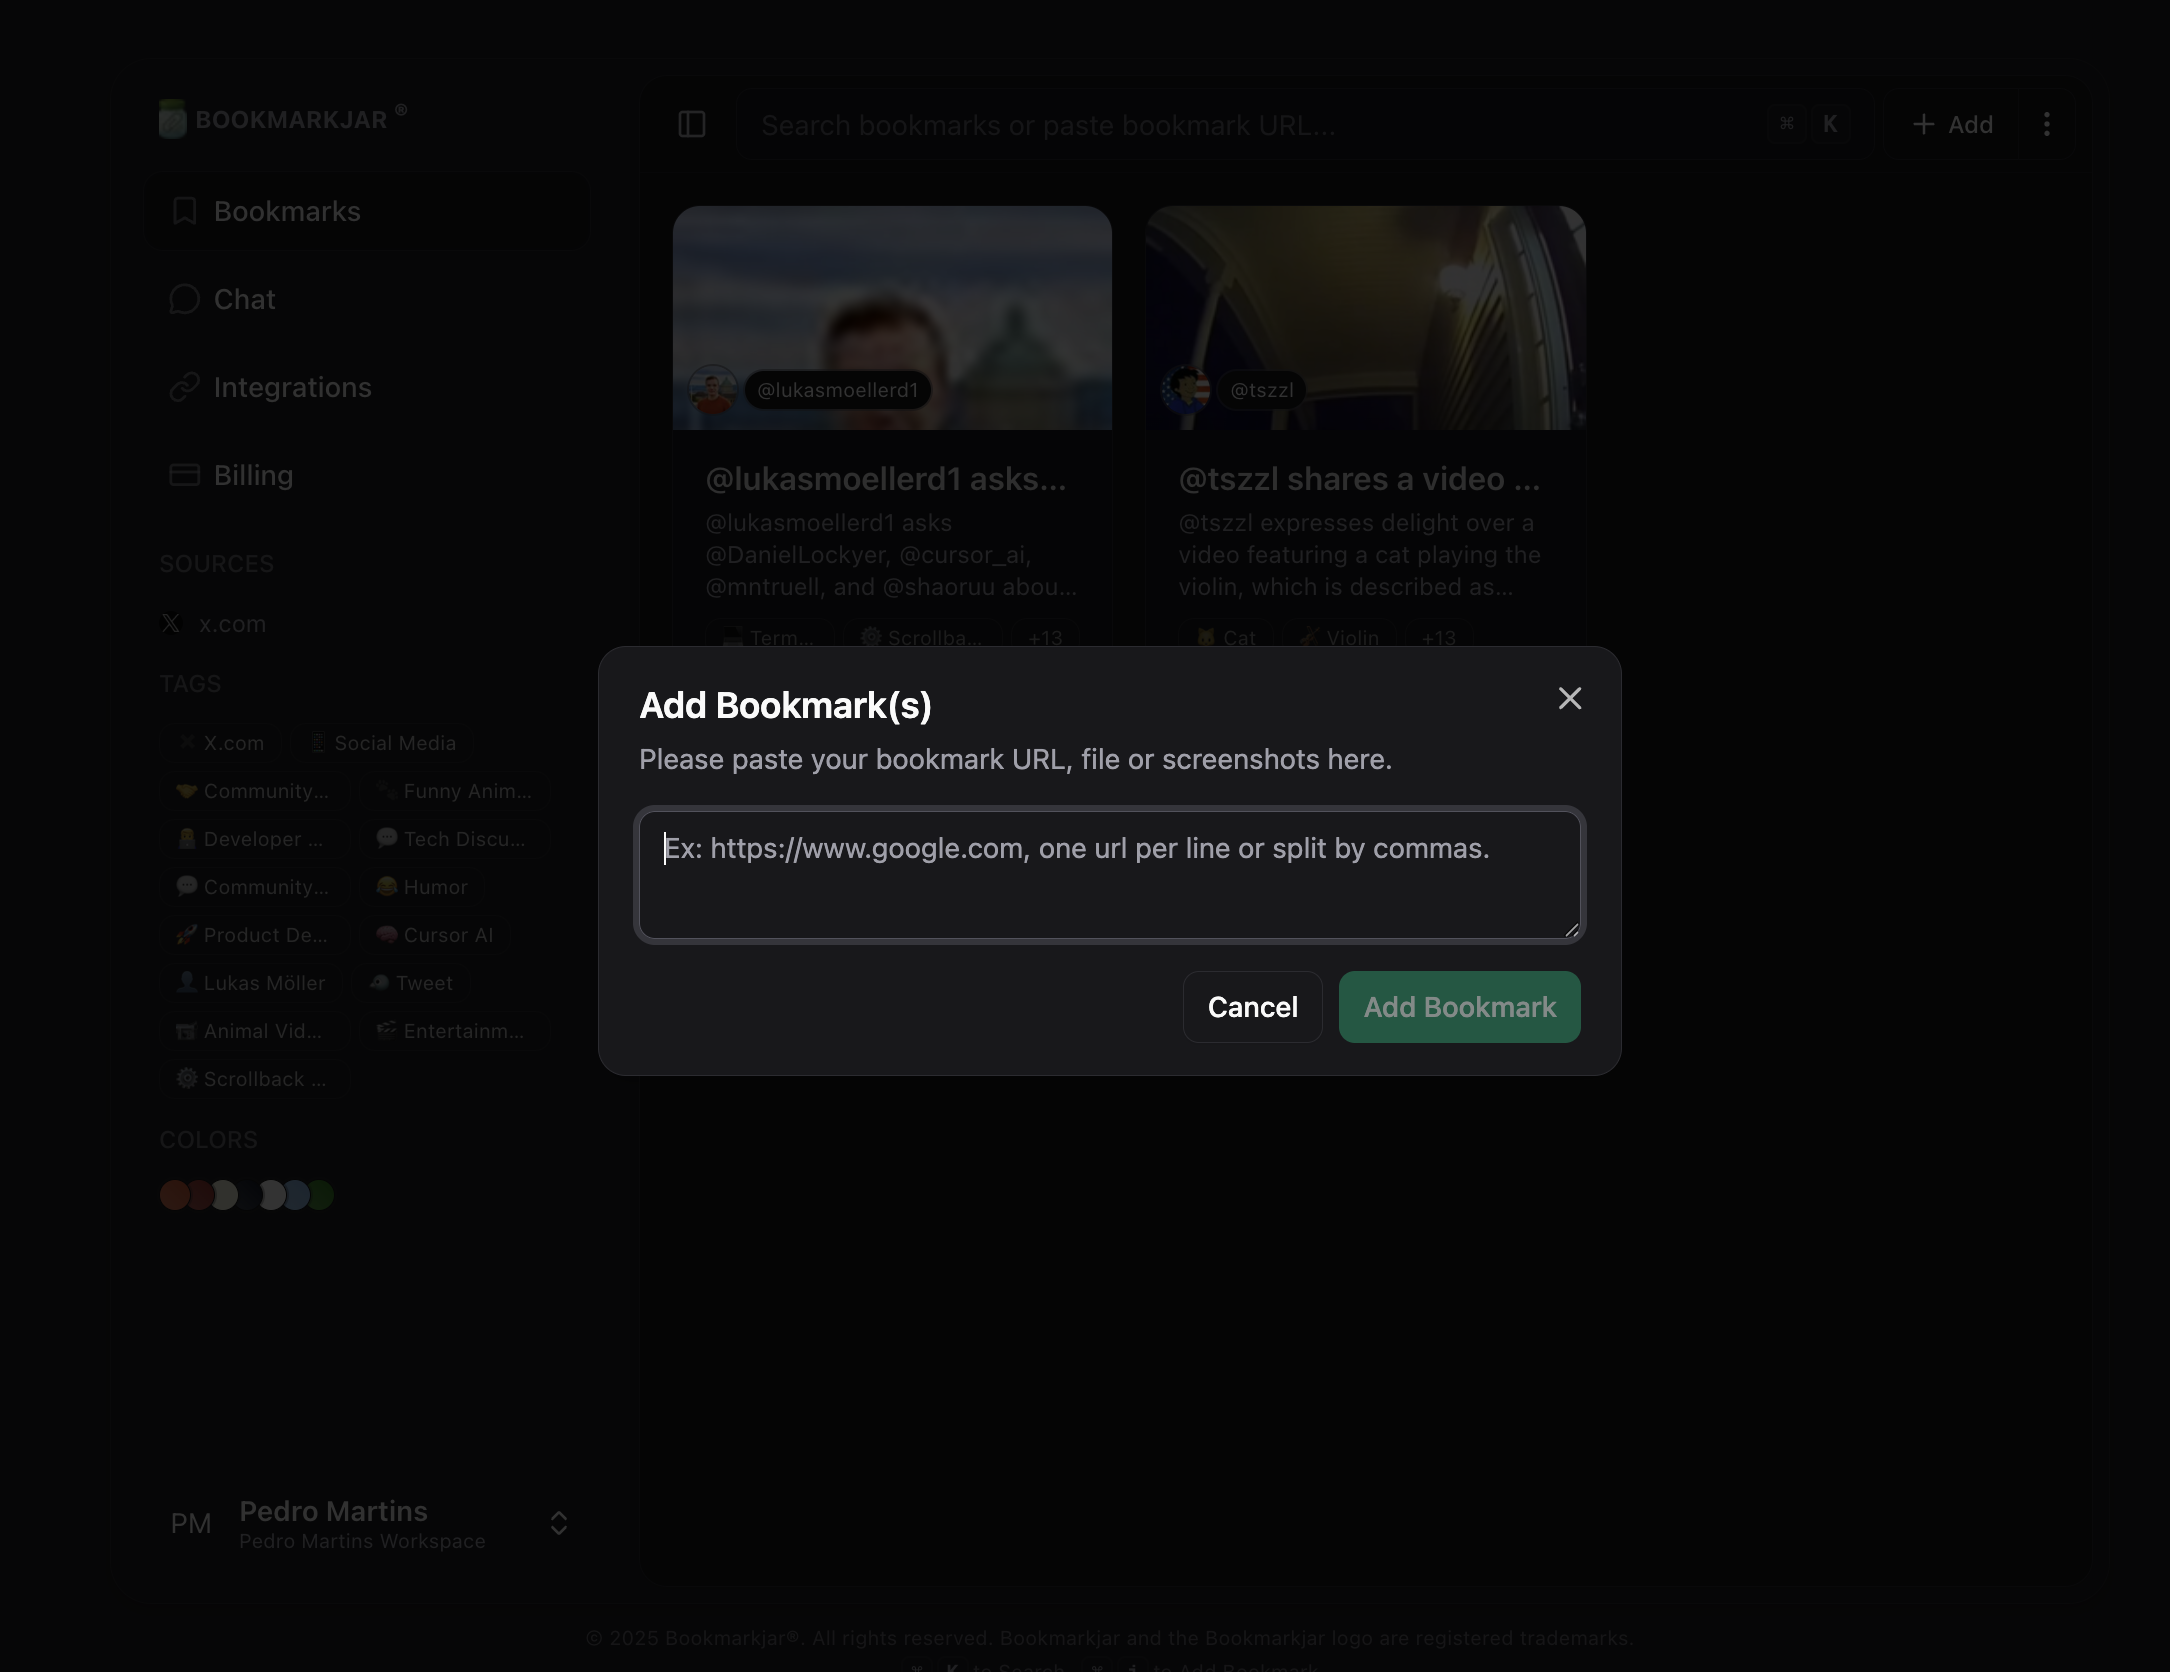Image resolution: width=2170 pixels, height=1672 pixels.
Task: Open the three-dot overflow menu top right
Action: click(2047, 124)
